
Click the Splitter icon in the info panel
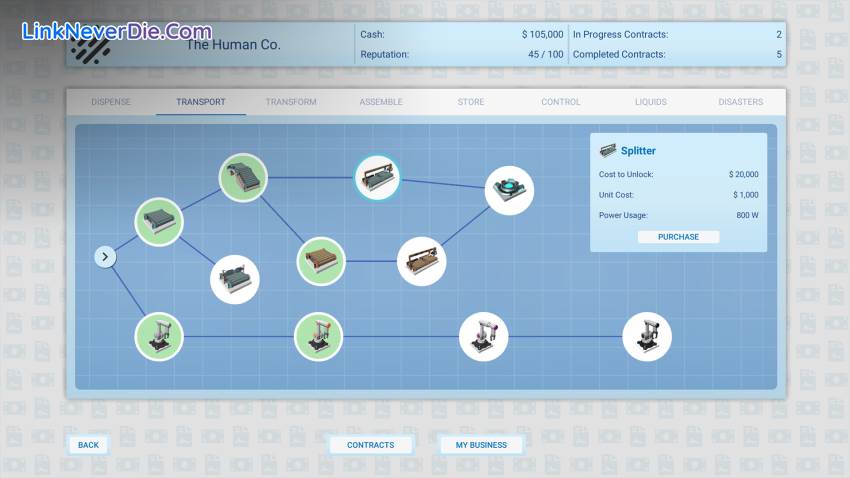coord(608,150)
